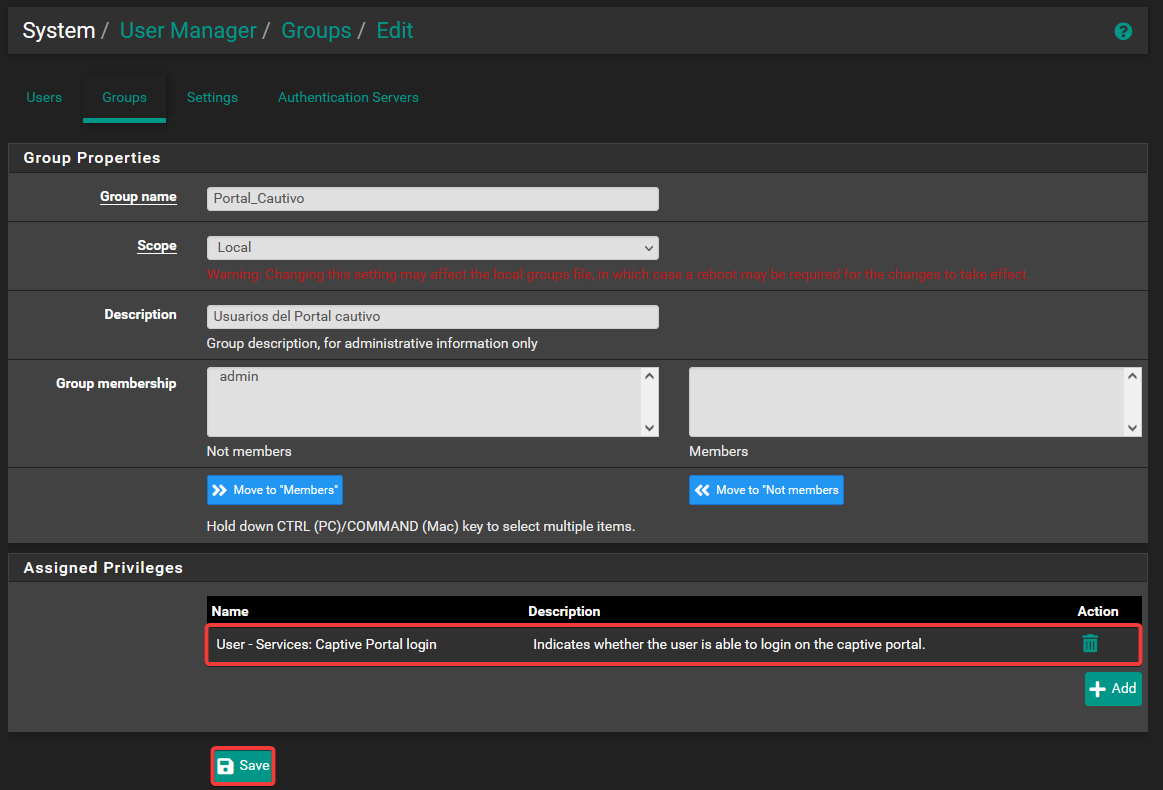Switch to the Users tab
This screenshot has width=1163, height=790.
pyautogui.click(x=44, y=97)
